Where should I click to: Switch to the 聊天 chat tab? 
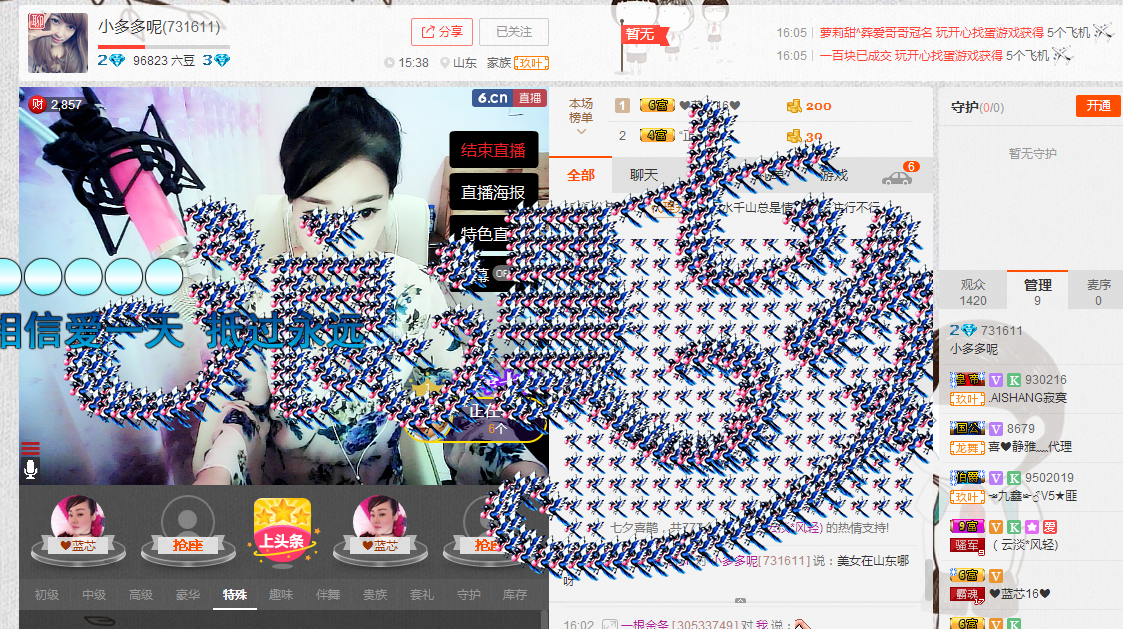point(644,176)
